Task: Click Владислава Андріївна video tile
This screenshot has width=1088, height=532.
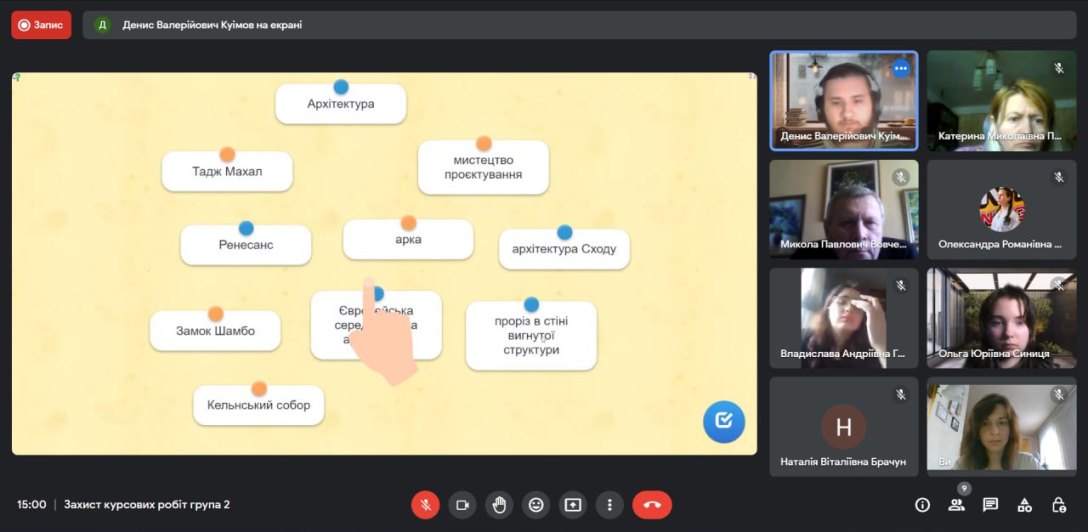Action: [x=844, y=318]
